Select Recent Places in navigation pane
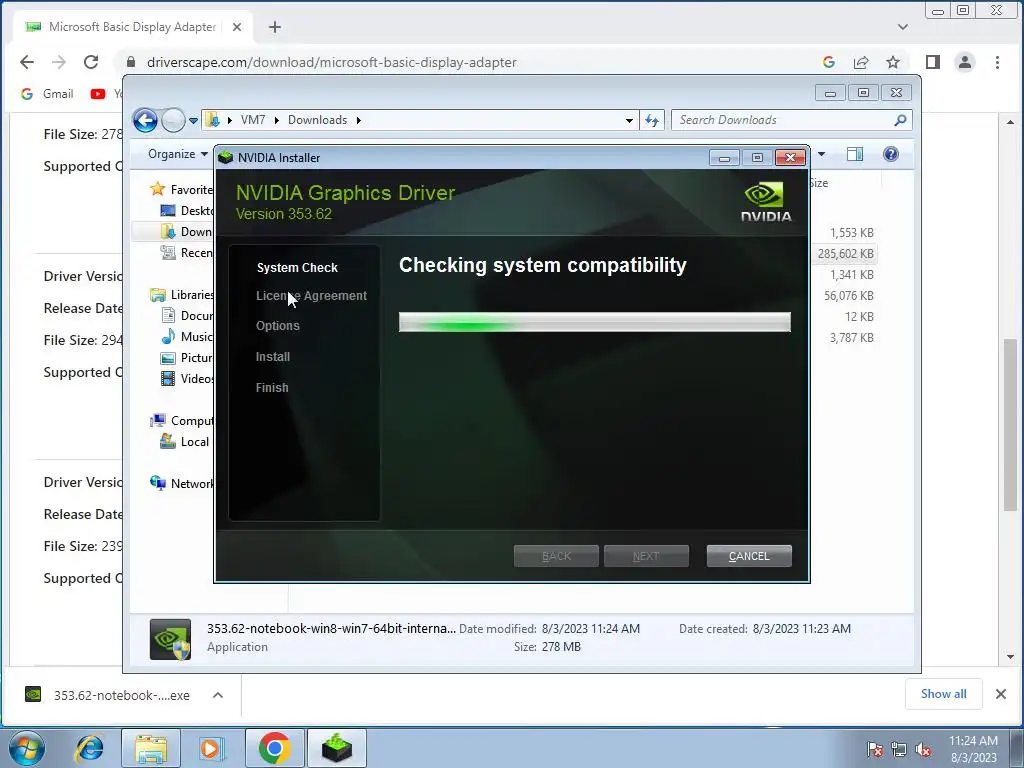Screen dimensions: 1024x768 [x=187, y=253]
